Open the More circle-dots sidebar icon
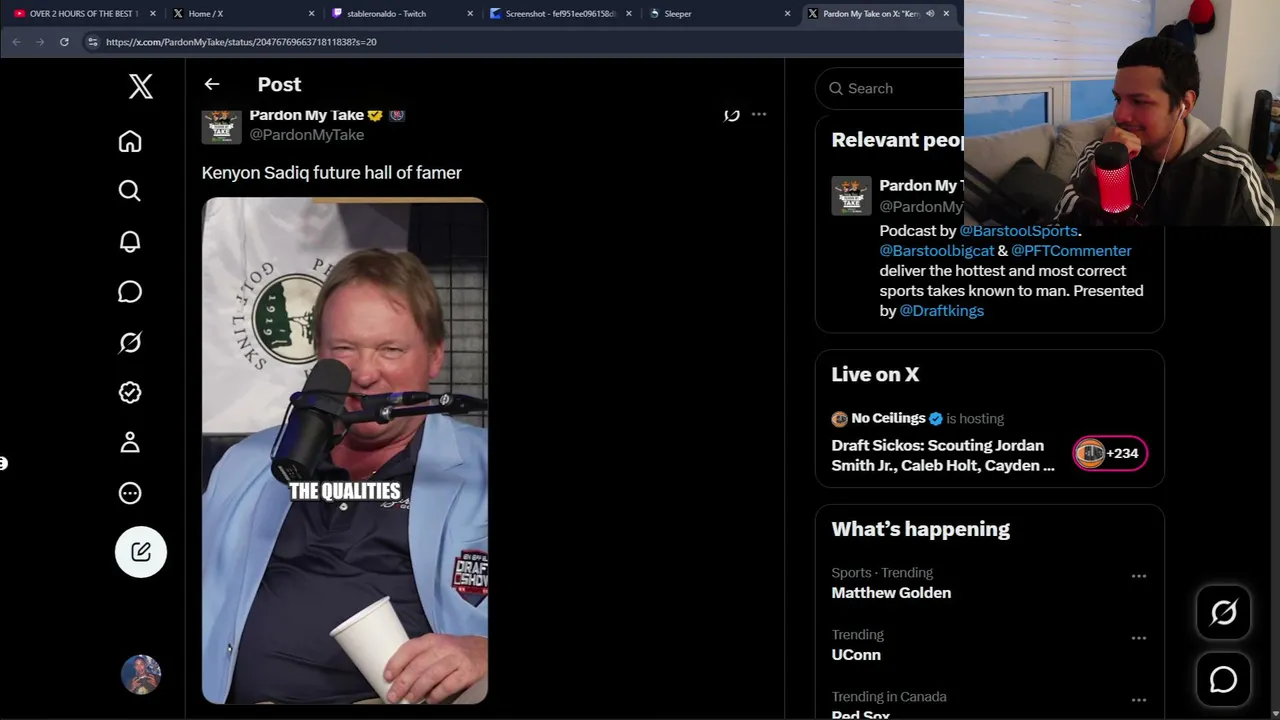The height and width of the screenshot is (720, 1280). coord(130,493)
